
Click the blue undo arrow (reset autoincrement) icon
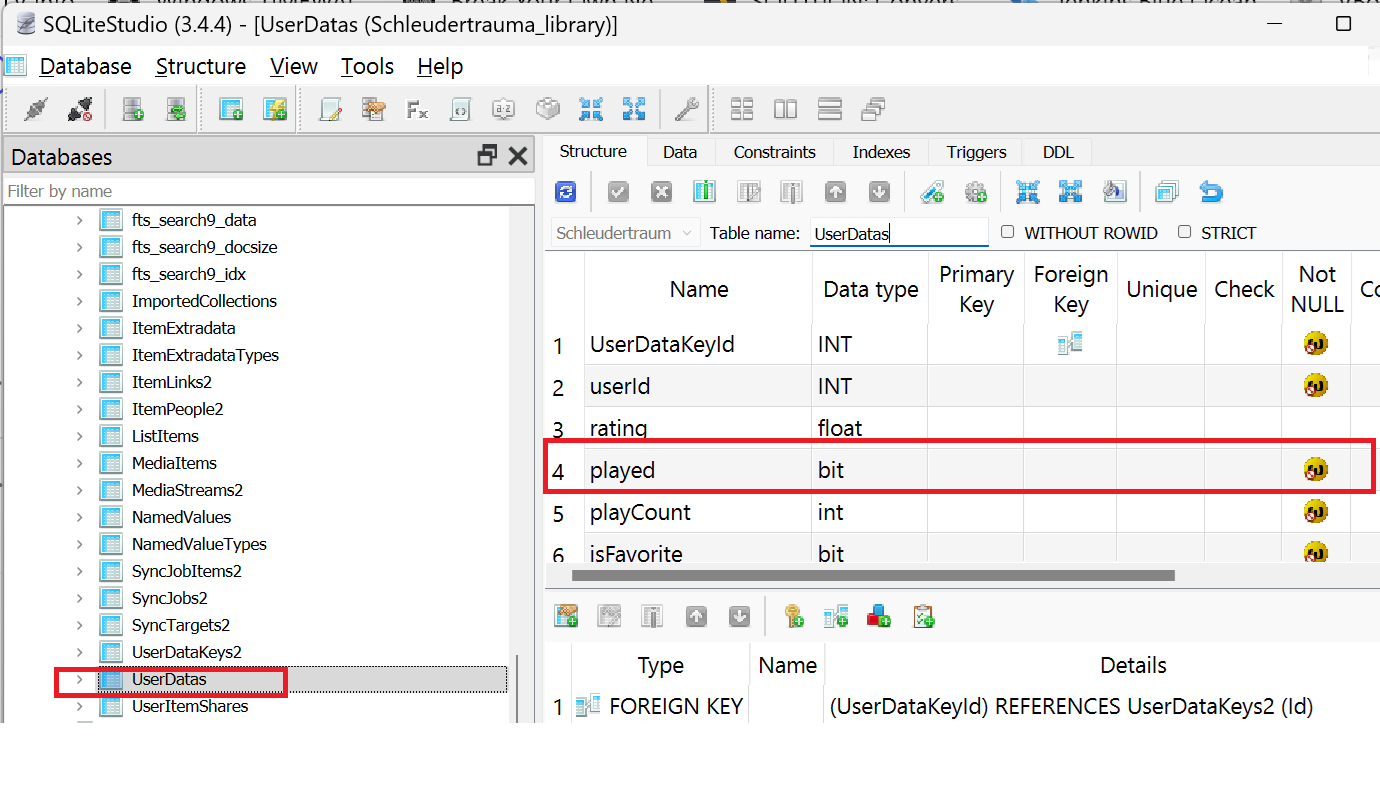1211,192
